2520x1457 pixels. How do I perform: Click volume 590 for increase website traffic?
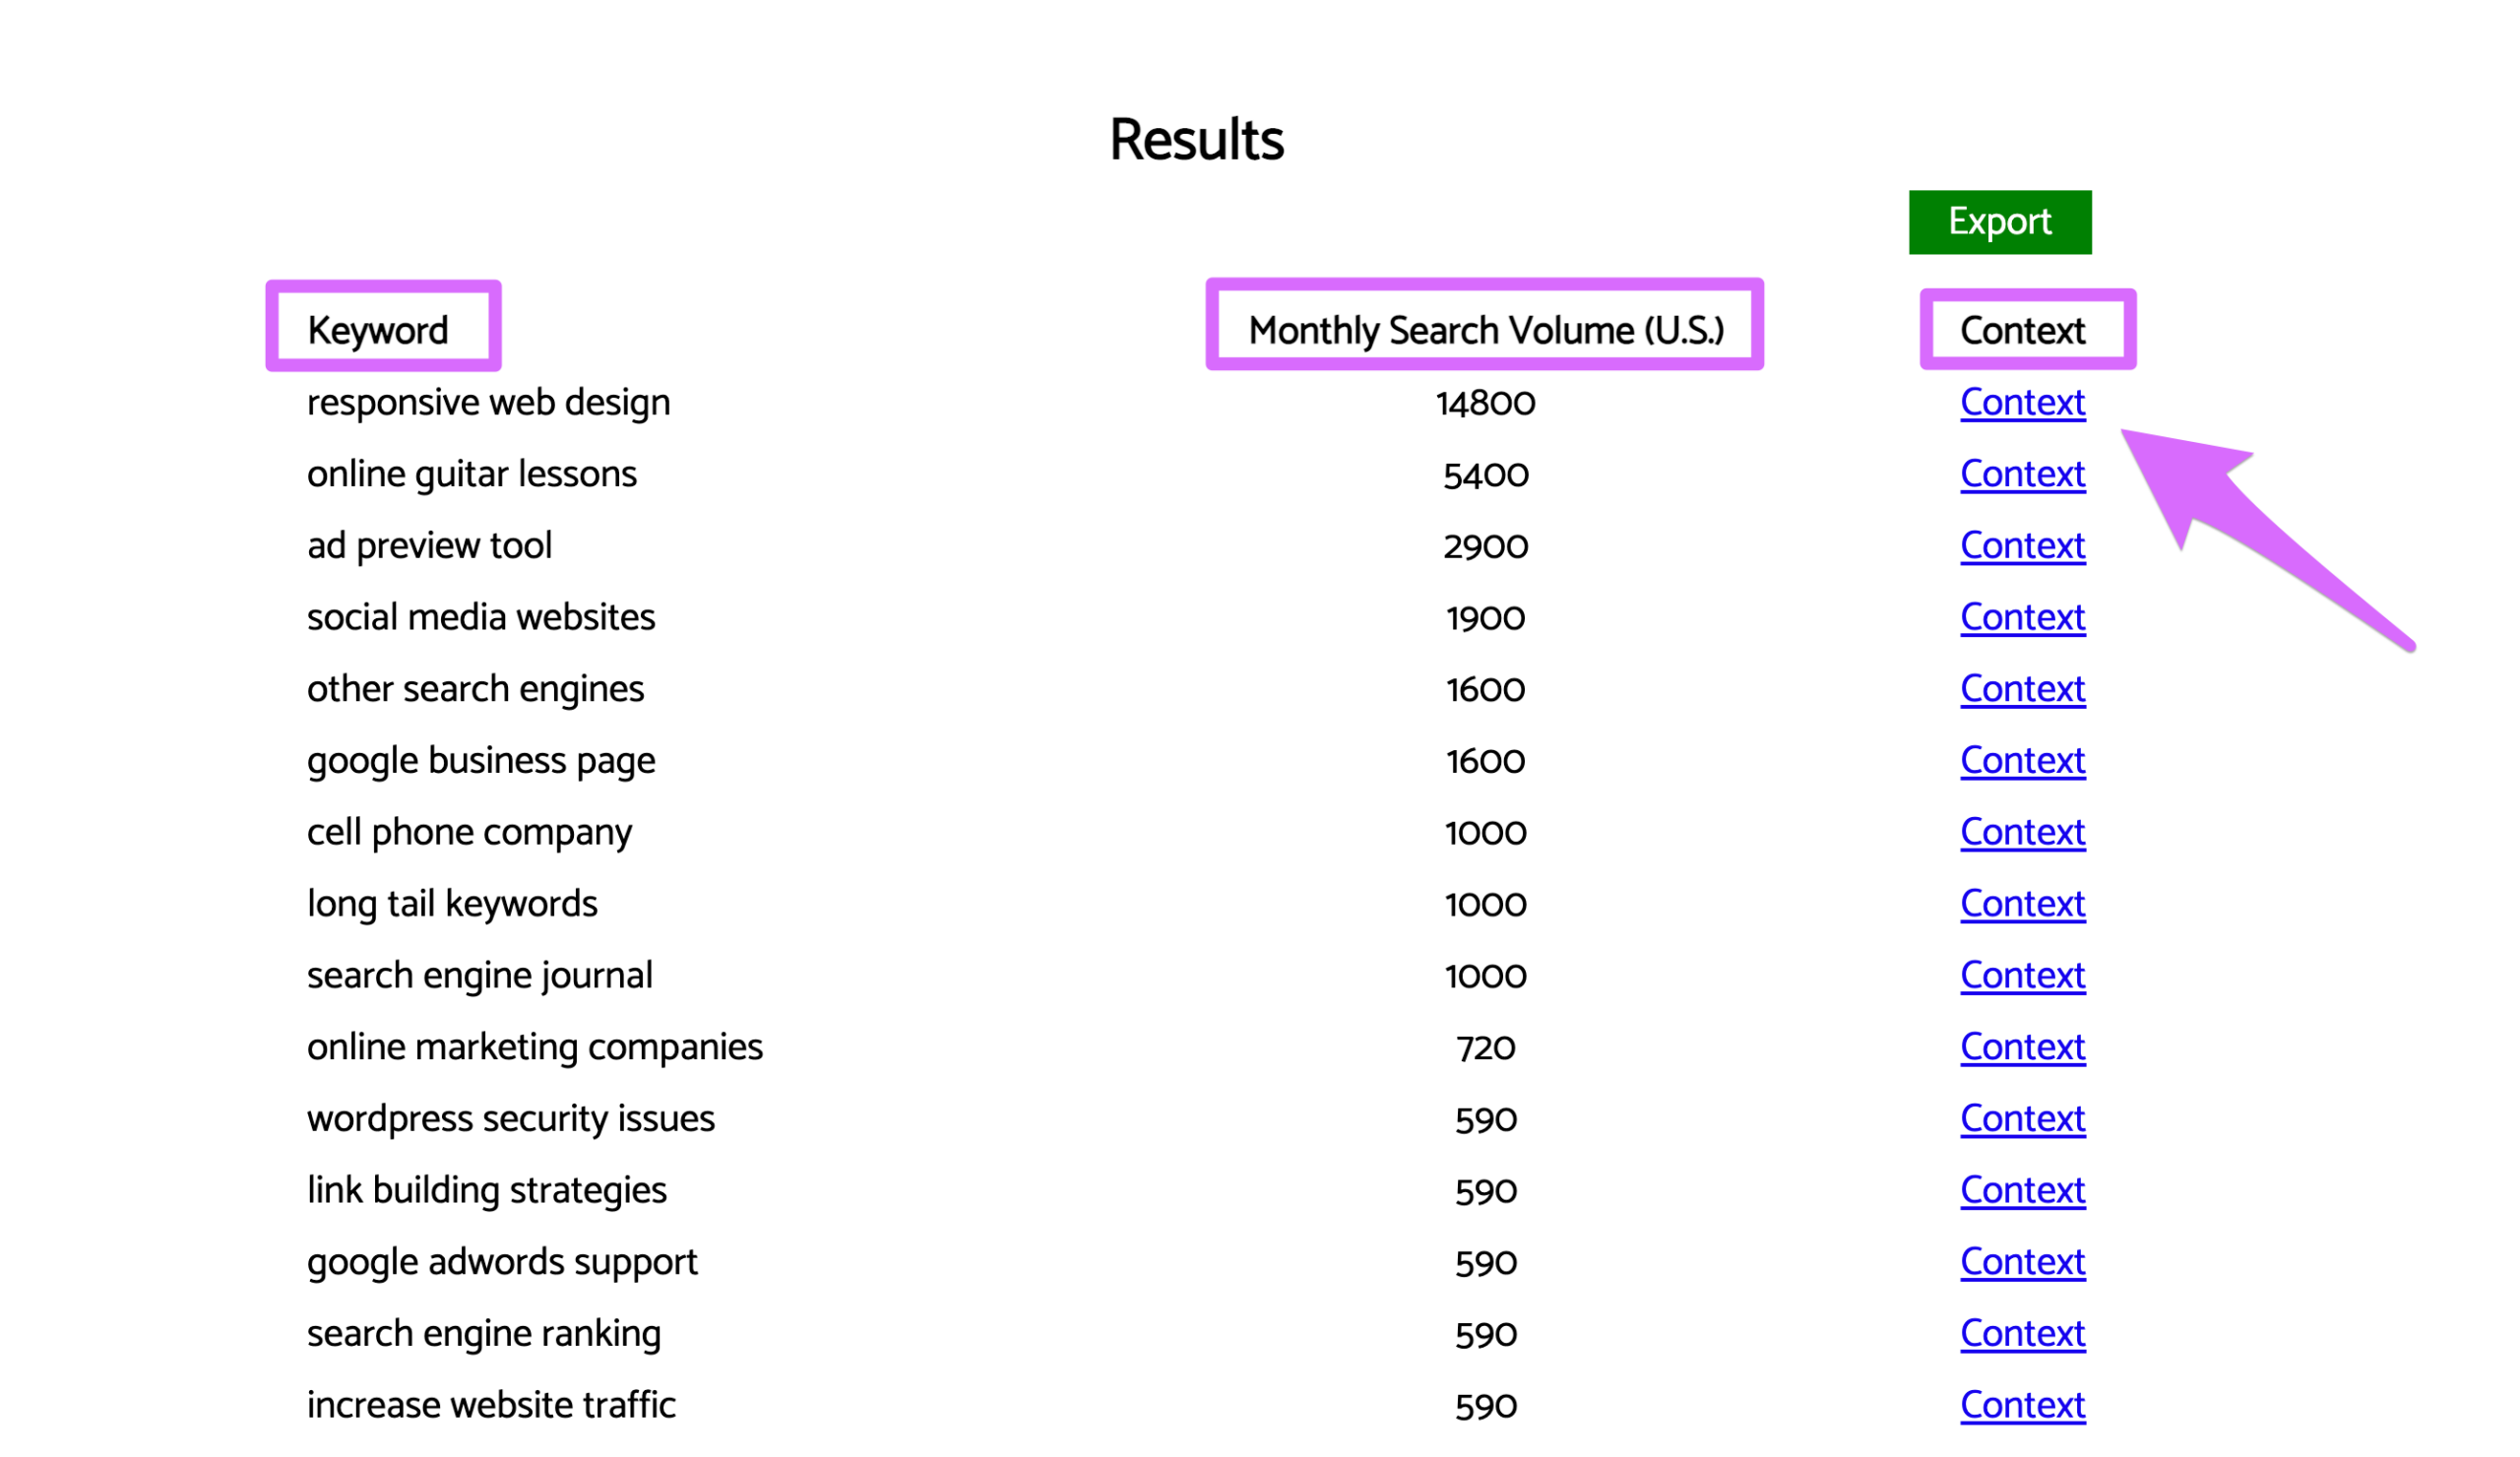1485,1407
